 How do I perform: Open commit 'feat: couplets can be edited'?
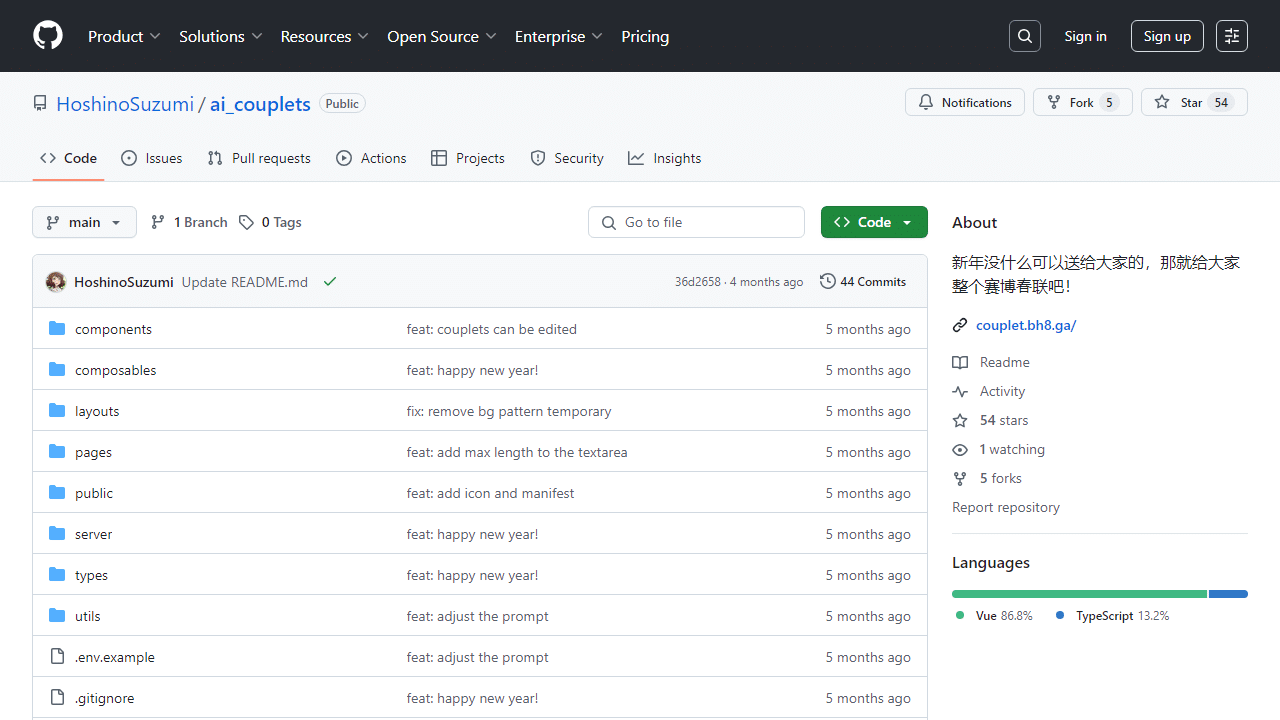(x=492, y=329)
